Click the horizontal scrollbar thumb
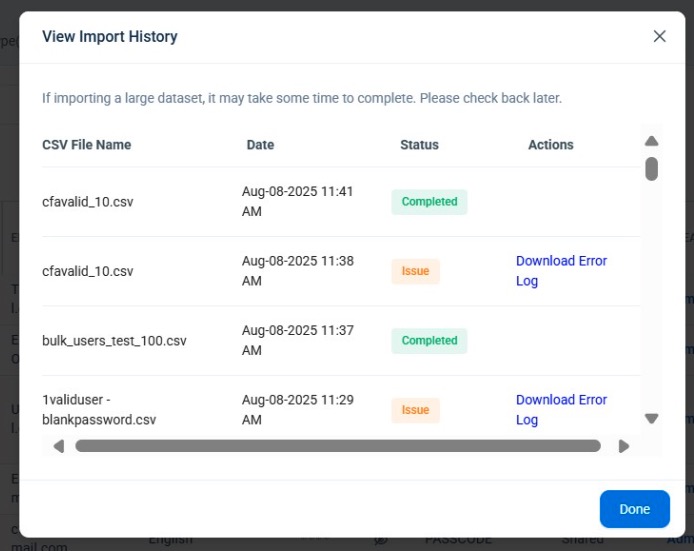Viewport: 694px width, 551px height. [x=338, y=446]
